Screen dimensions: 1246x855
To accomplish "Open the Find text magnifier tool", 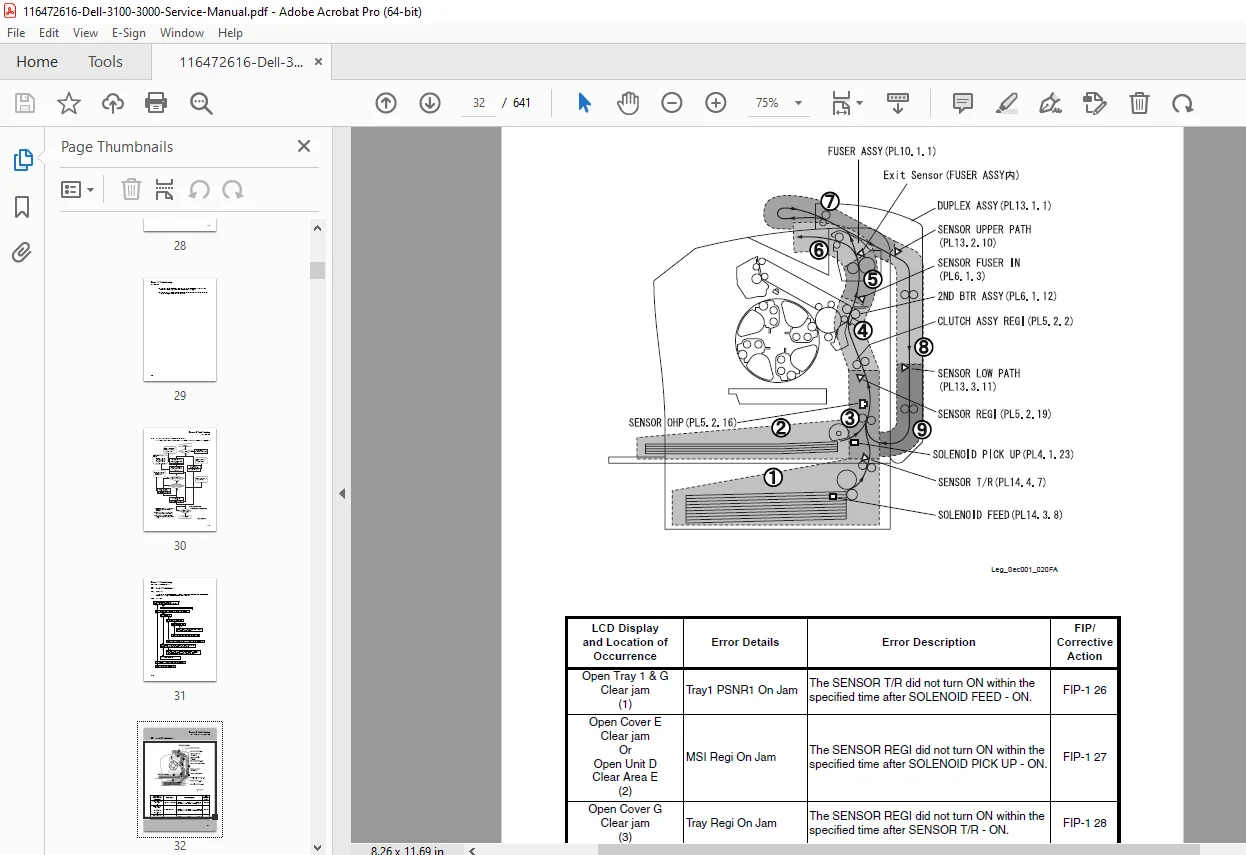I will click(x=201, y=103).
